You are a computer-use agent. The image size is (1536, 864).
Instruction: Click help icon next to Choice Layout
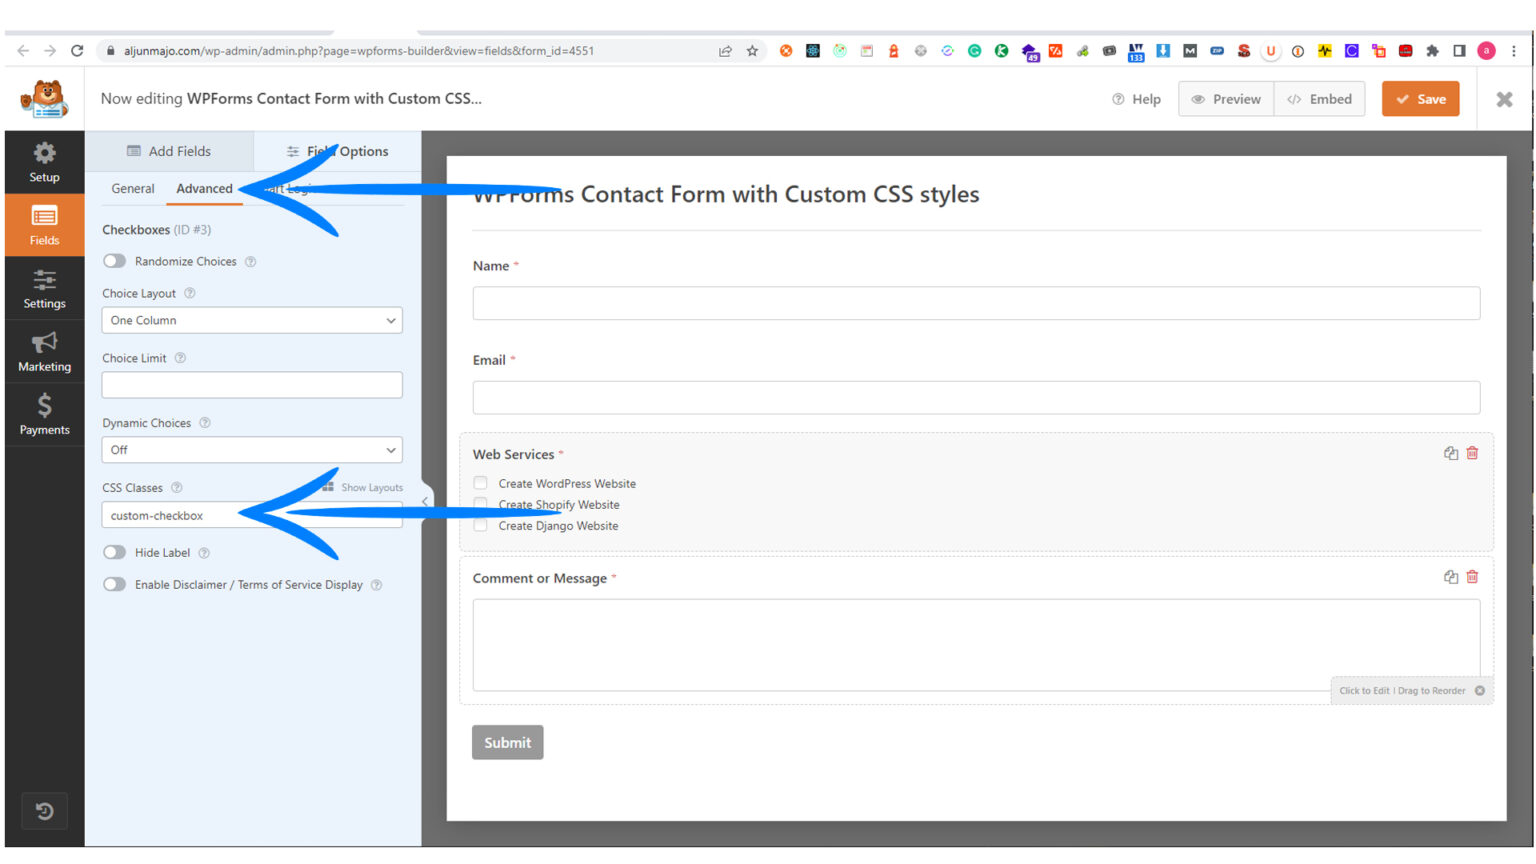point(190,293)
